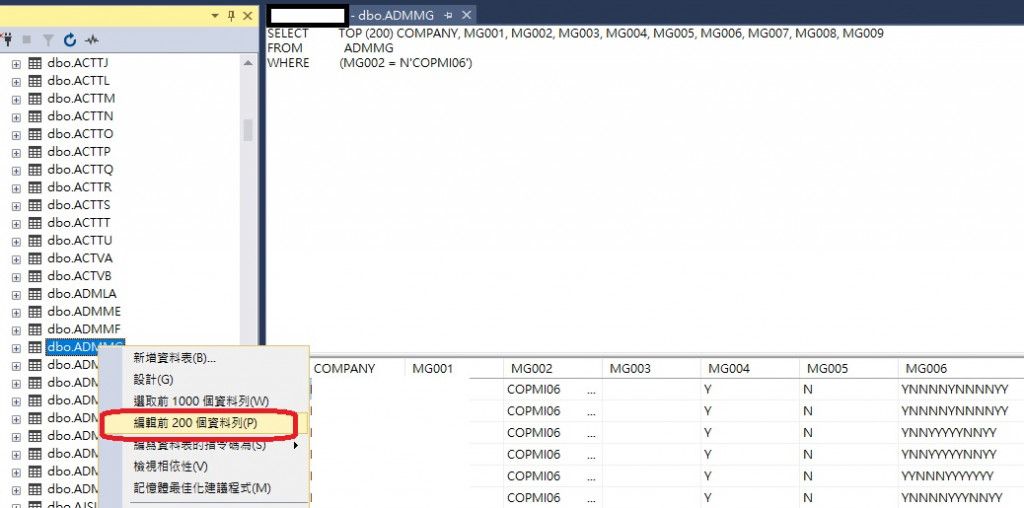Expand the dbo.ACTTL table node

pos(16,82)
